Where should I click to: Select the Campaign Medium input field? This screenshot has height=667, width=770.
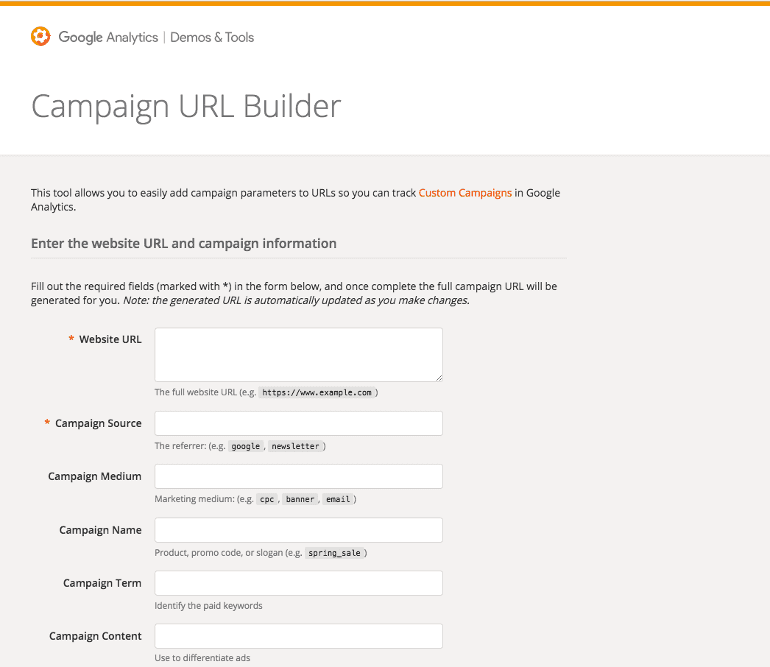[x=299, y=476]
